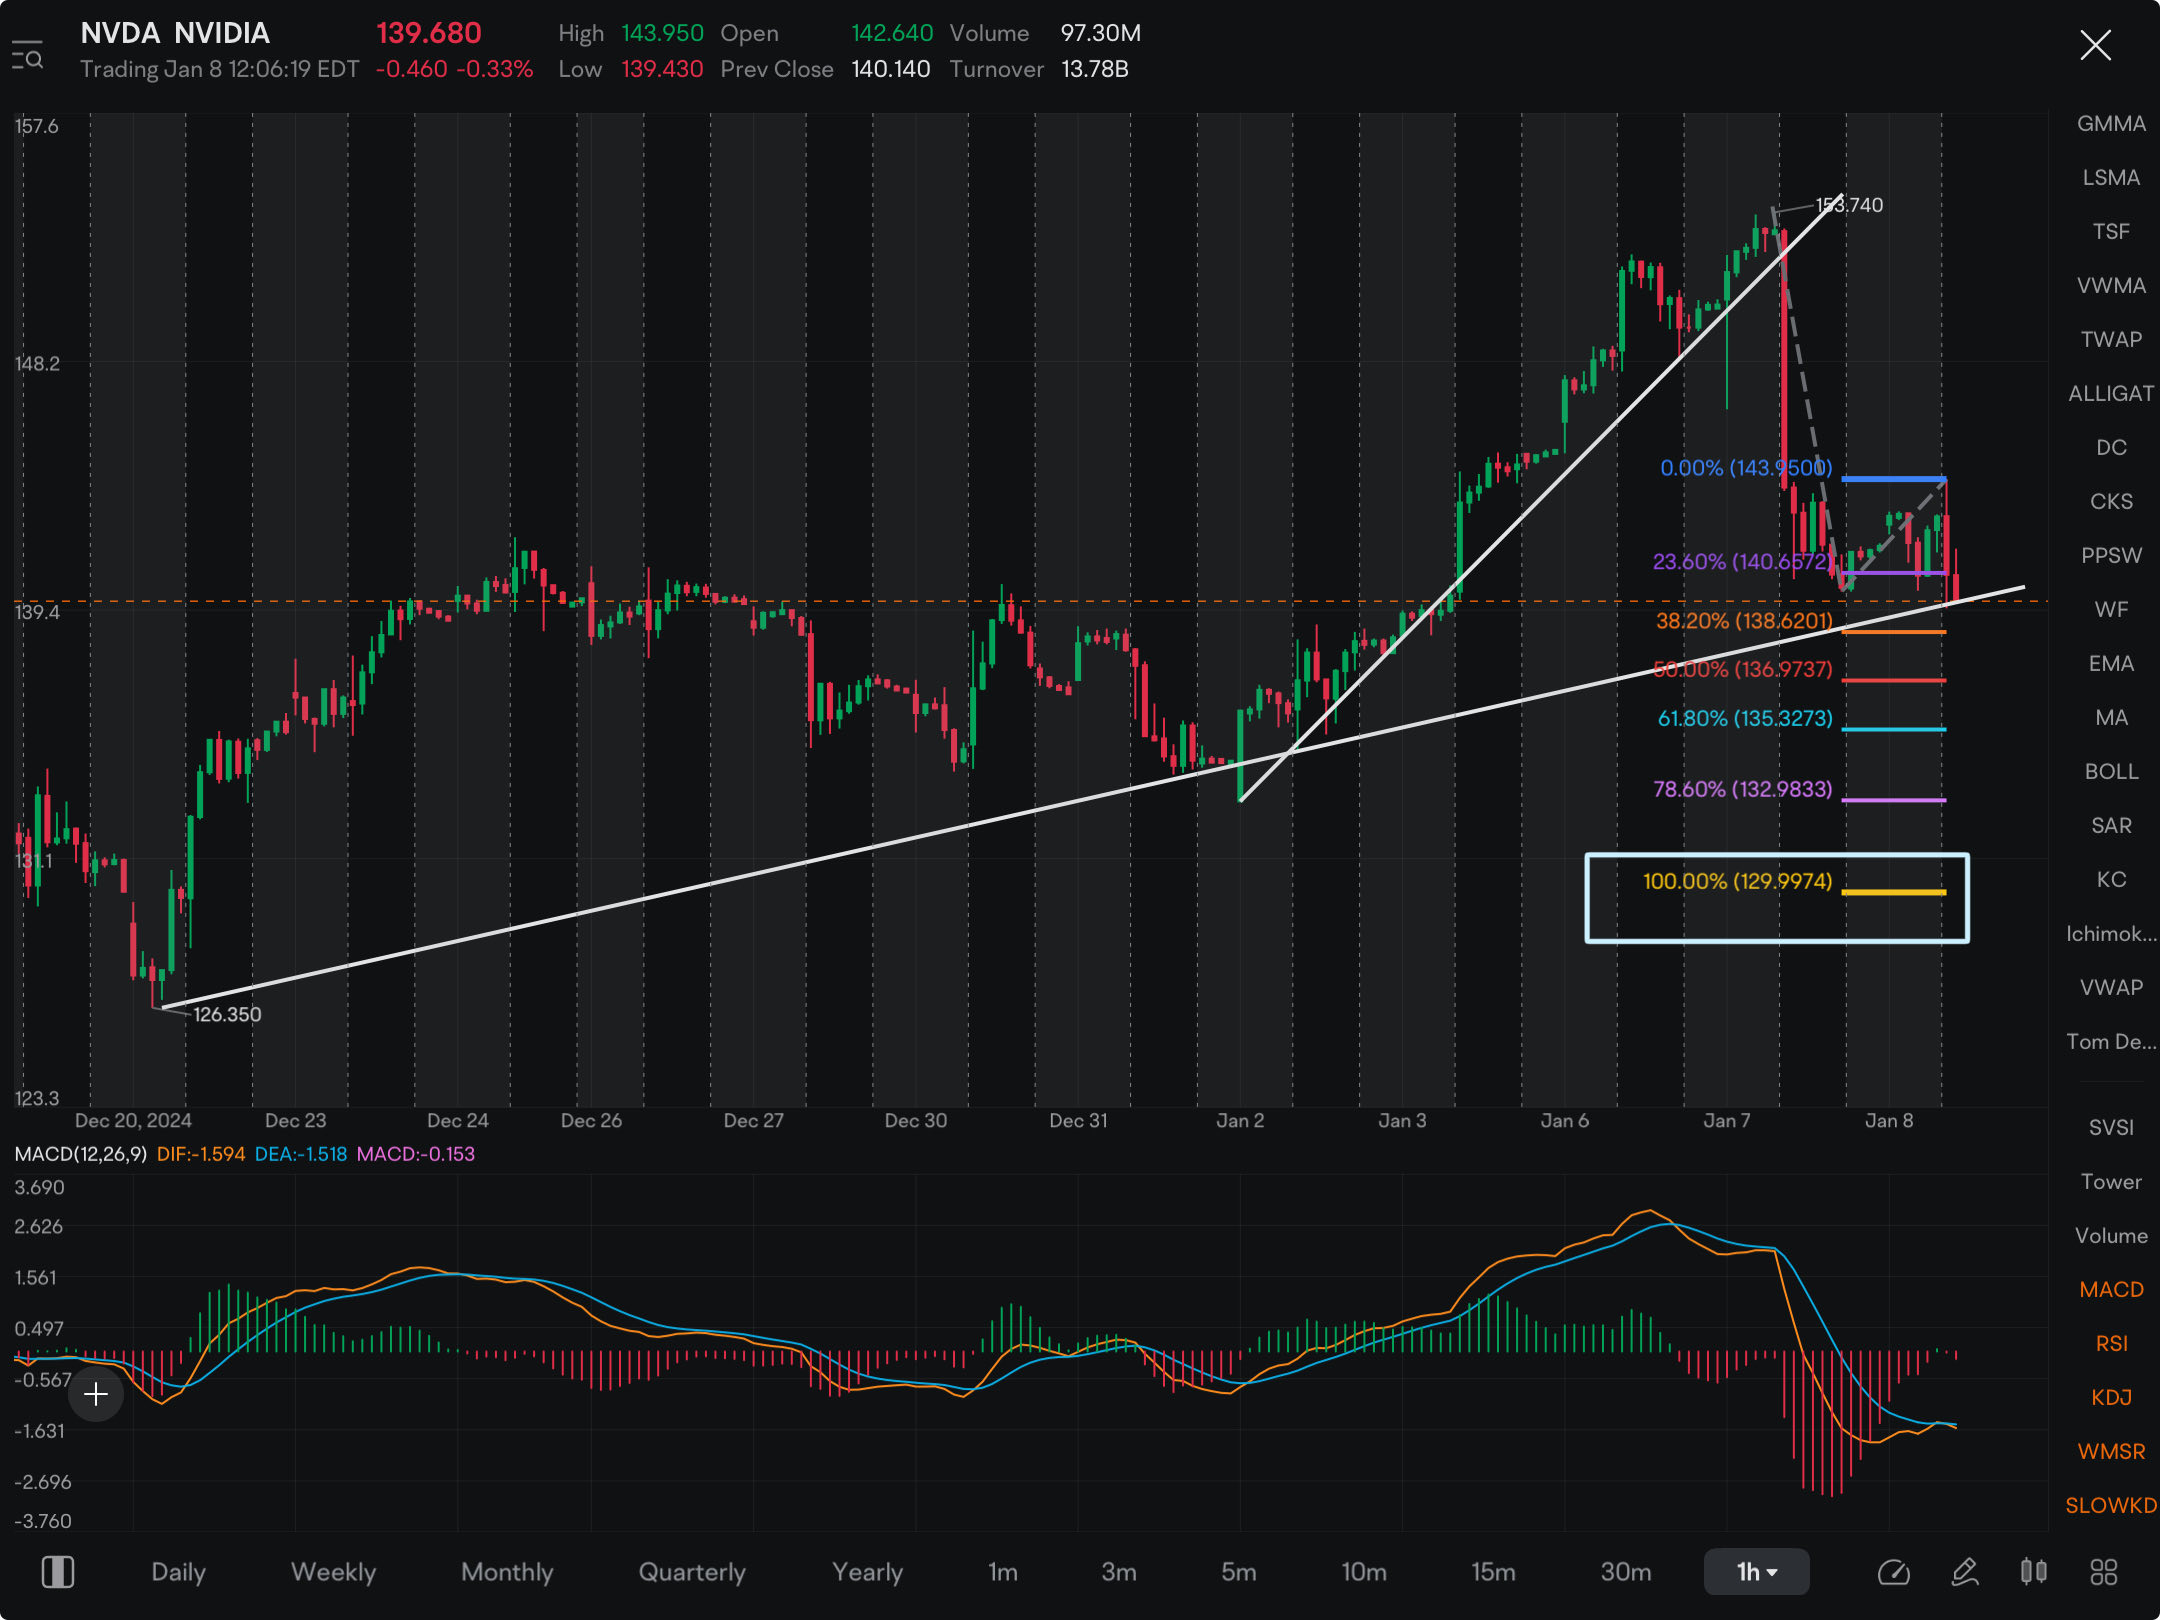Enable the KC indicator

click(x=2111, y=880)
